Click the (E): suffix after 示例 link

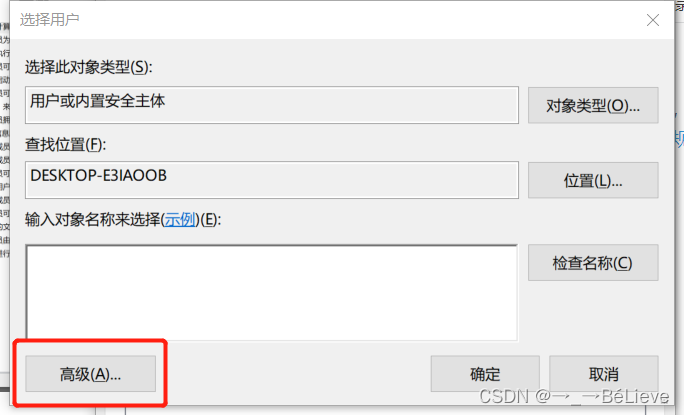[x=211, y=220]
